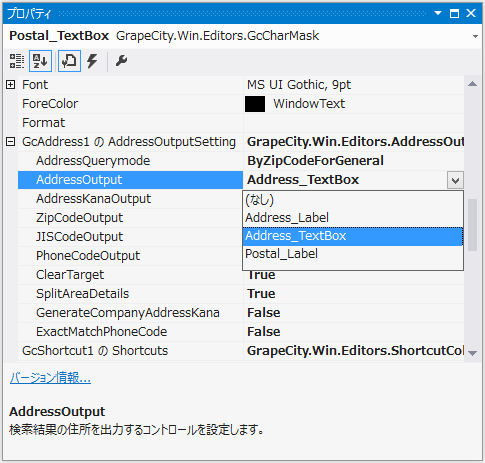Image resolution: width=485 pixels, height=463 pixels.
Task: Select the AddressOutput property name
Action: coord(130,180)
